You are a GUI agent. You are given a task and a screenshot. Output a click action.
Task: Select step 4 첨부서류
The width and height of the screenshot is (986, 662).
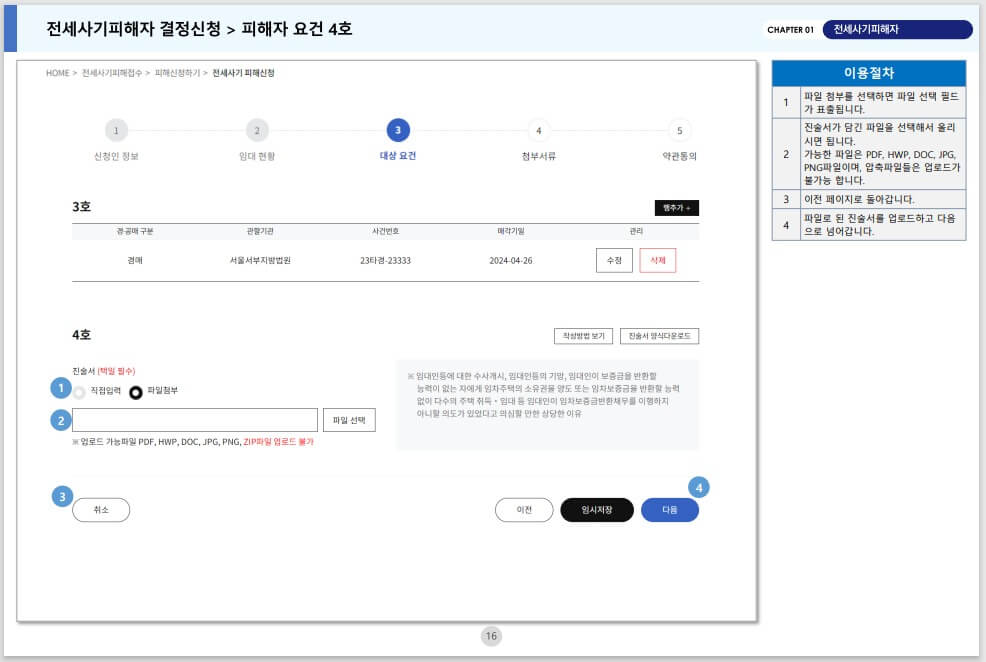coord(539,131)
